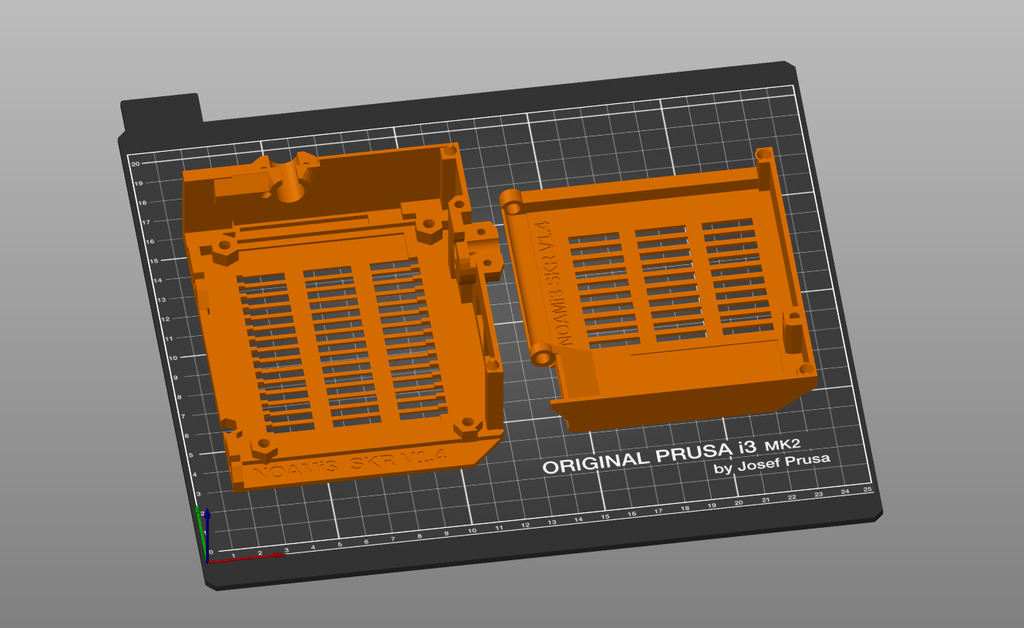This screenshot has height=628, width=1024.
Task: Click the number 25 on the bed ruler
Action: [866, 492]
